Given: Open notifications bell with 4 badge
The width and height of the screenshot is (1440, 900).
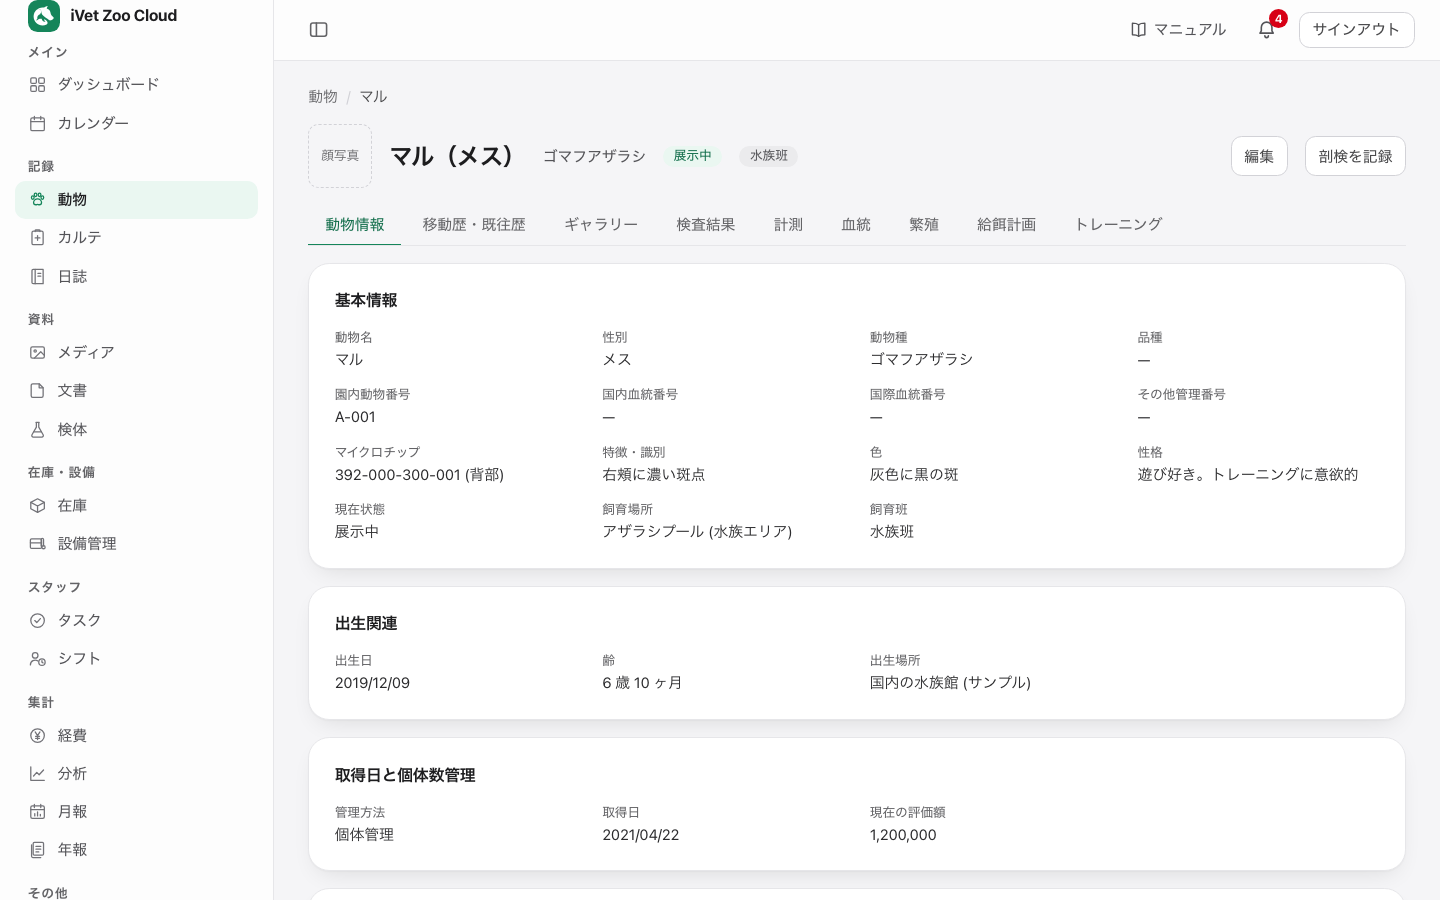Looking at the screenshot, I should (x=1267, y=29).
